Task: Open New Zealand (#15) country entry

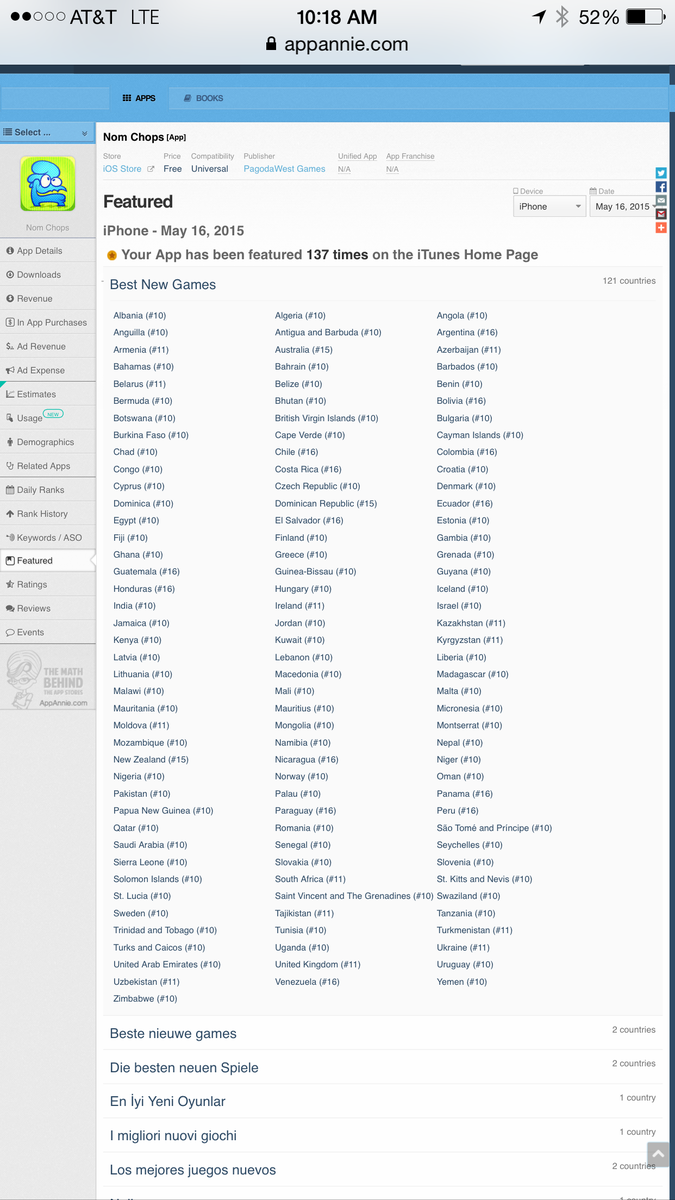Action: tap(151, 760)
